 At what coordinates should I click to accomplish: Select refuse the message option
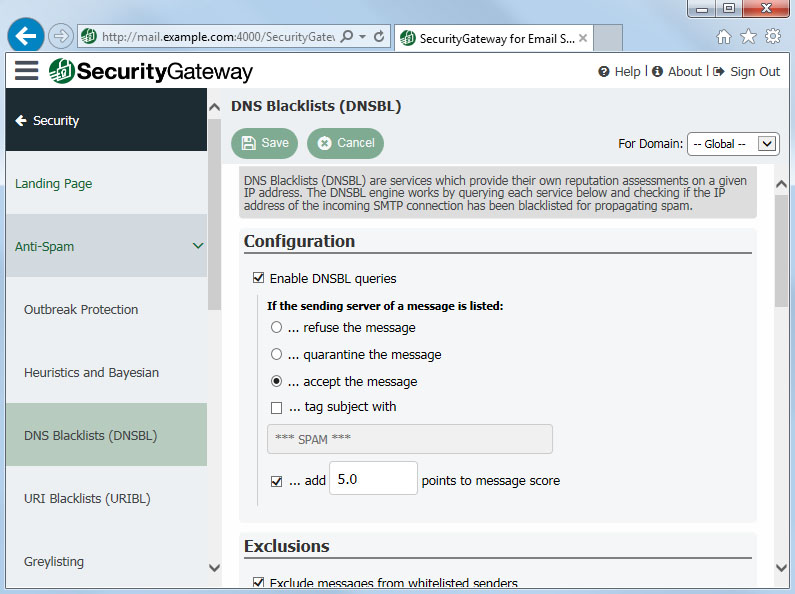276,327
